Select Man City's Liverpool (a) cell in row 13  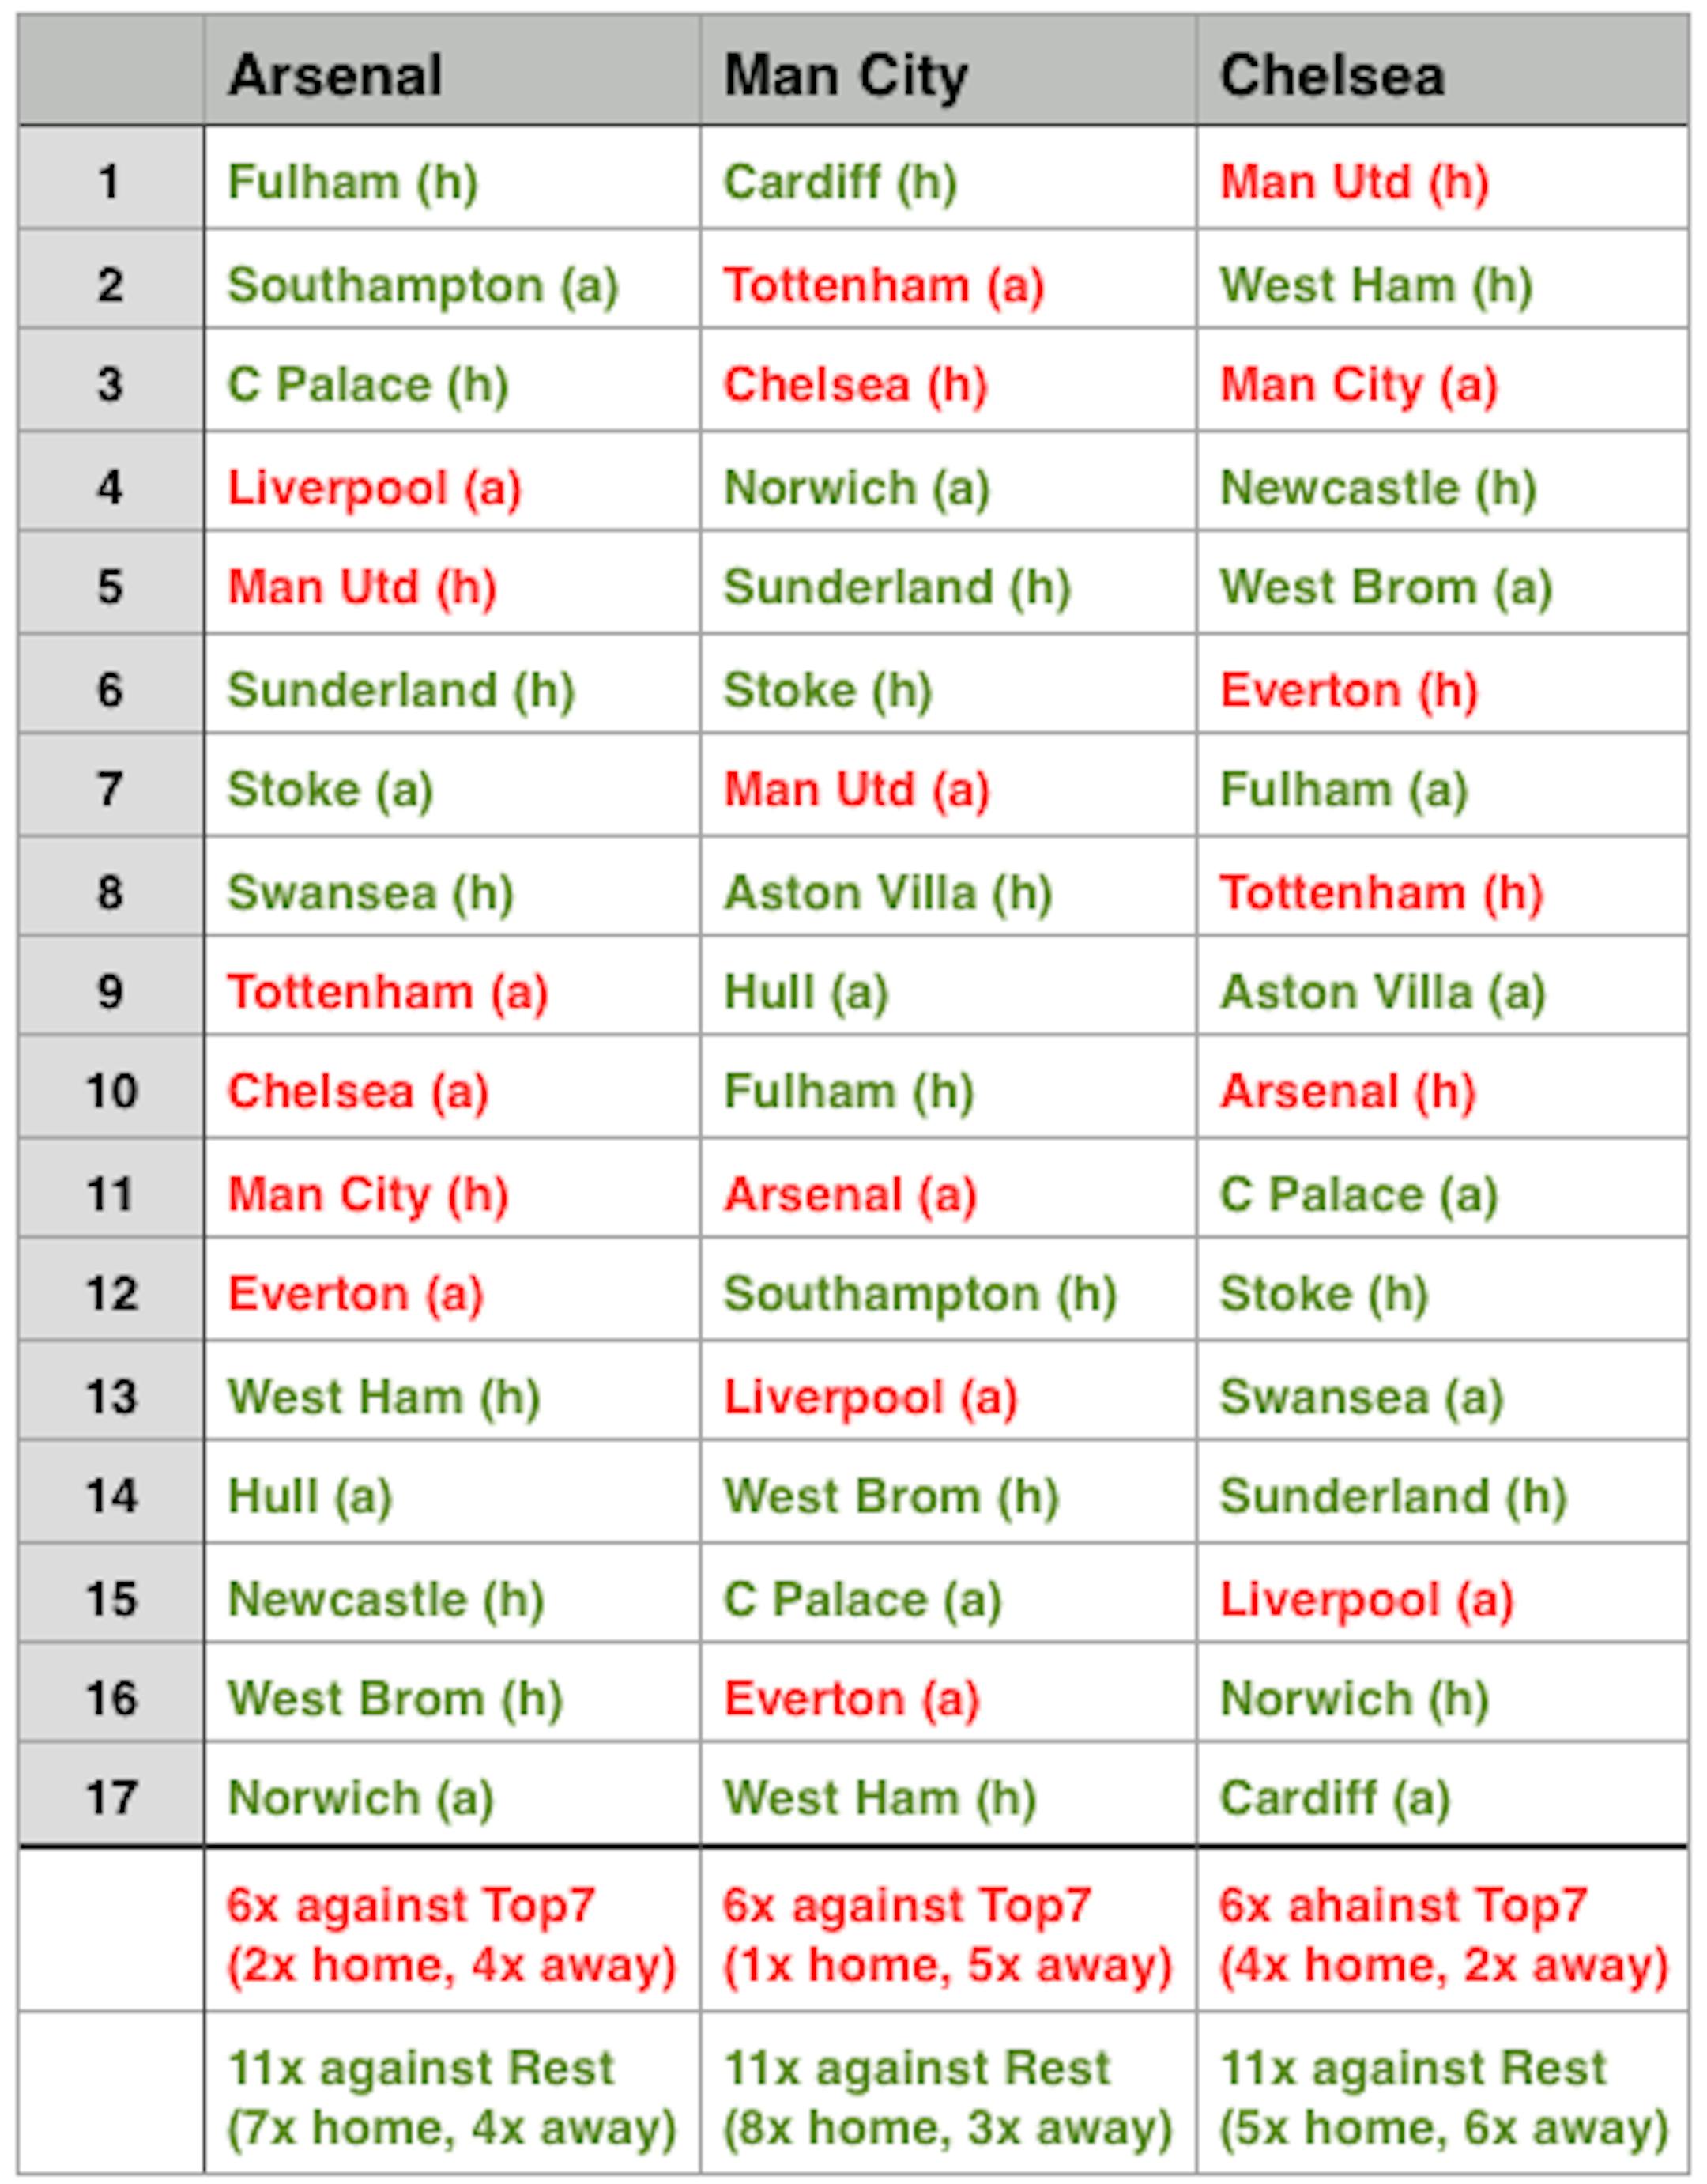pos(870,1397)
